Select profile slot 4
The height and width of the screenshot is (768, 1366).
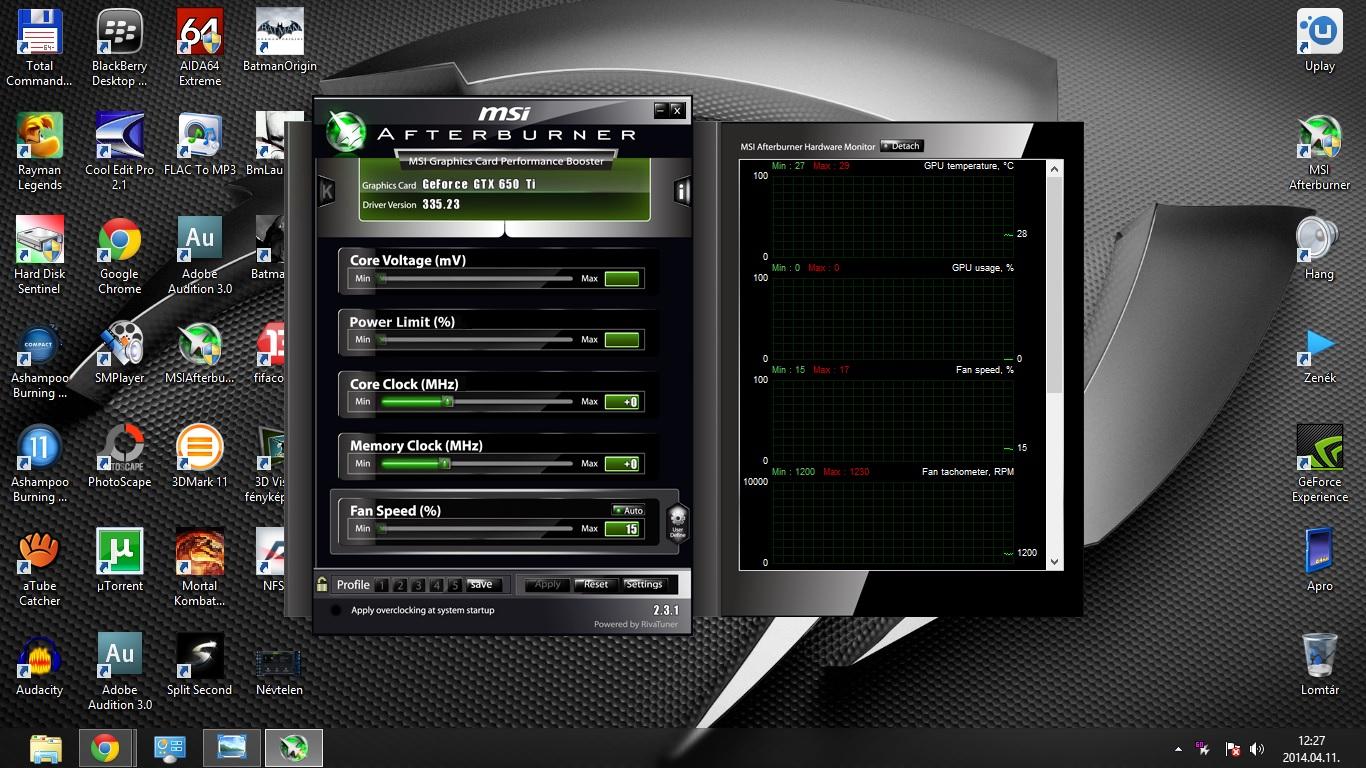point(437,585)
